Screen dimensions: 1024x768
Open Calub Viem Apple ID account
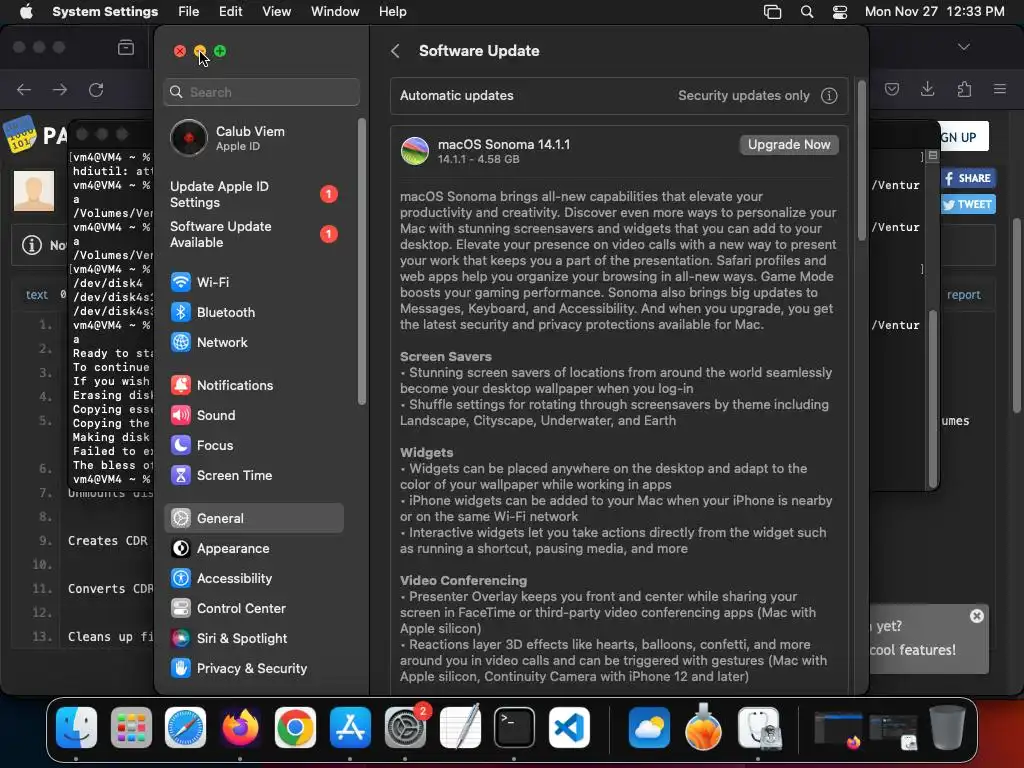point(253,138)
